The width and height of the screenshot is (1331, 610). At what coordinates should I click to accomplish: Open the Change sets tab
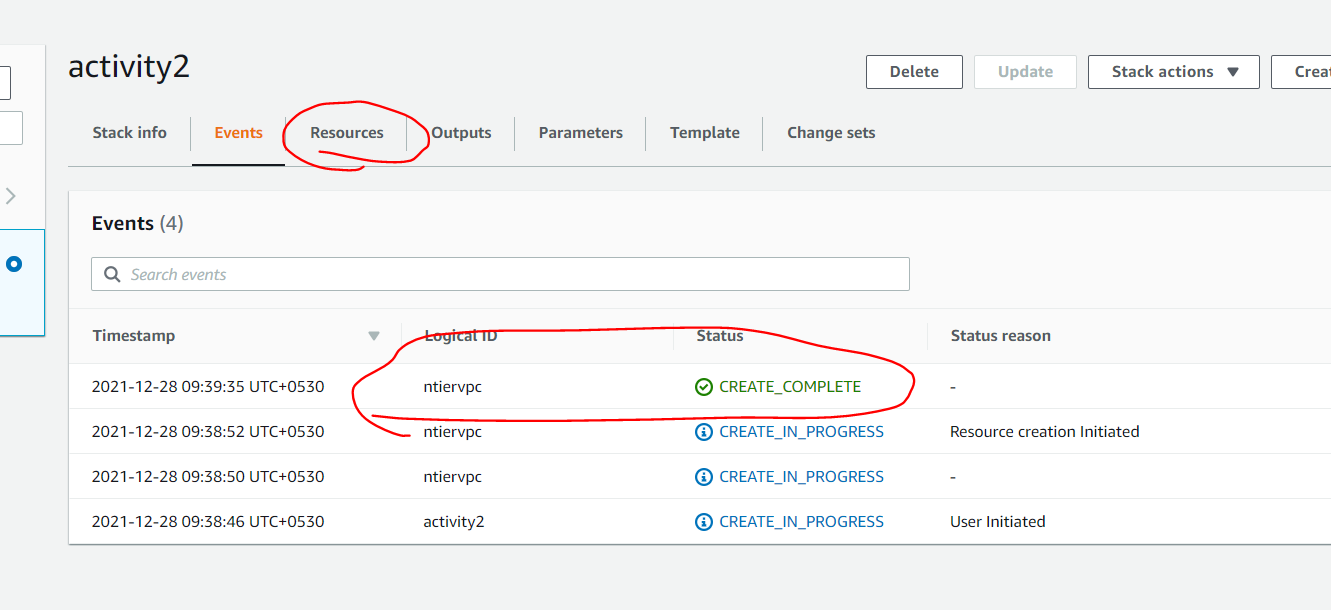pos(830,133)
